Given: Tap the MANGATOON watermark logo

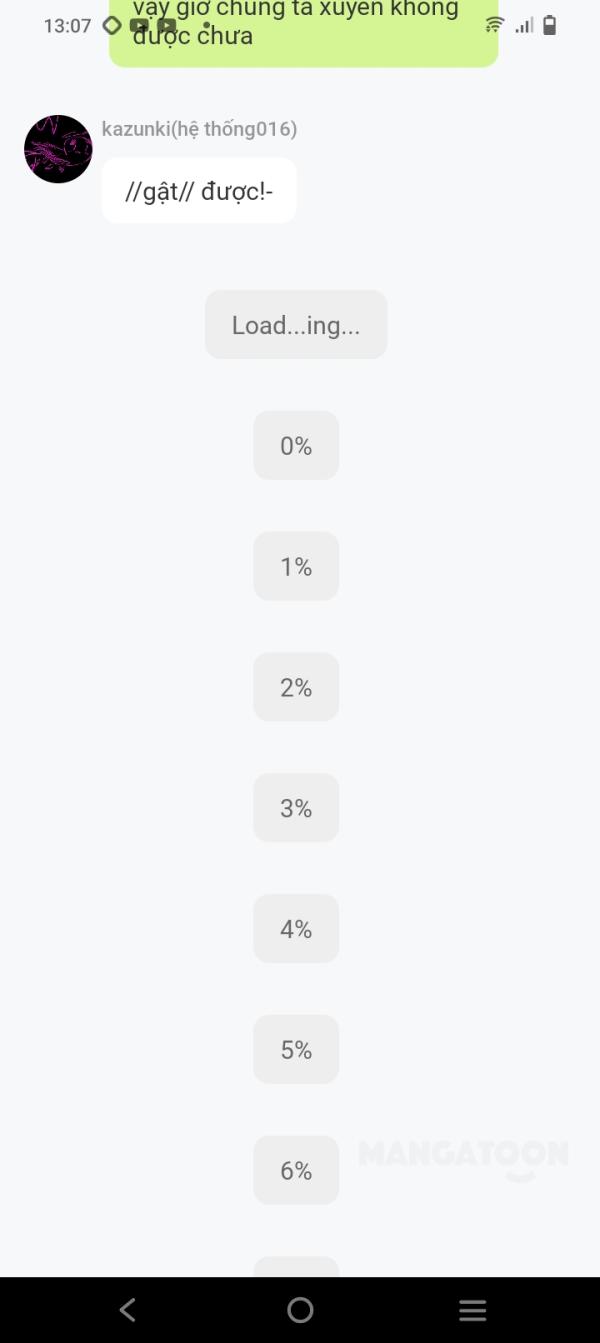Looking at the screenshot, I should 463,1156.
